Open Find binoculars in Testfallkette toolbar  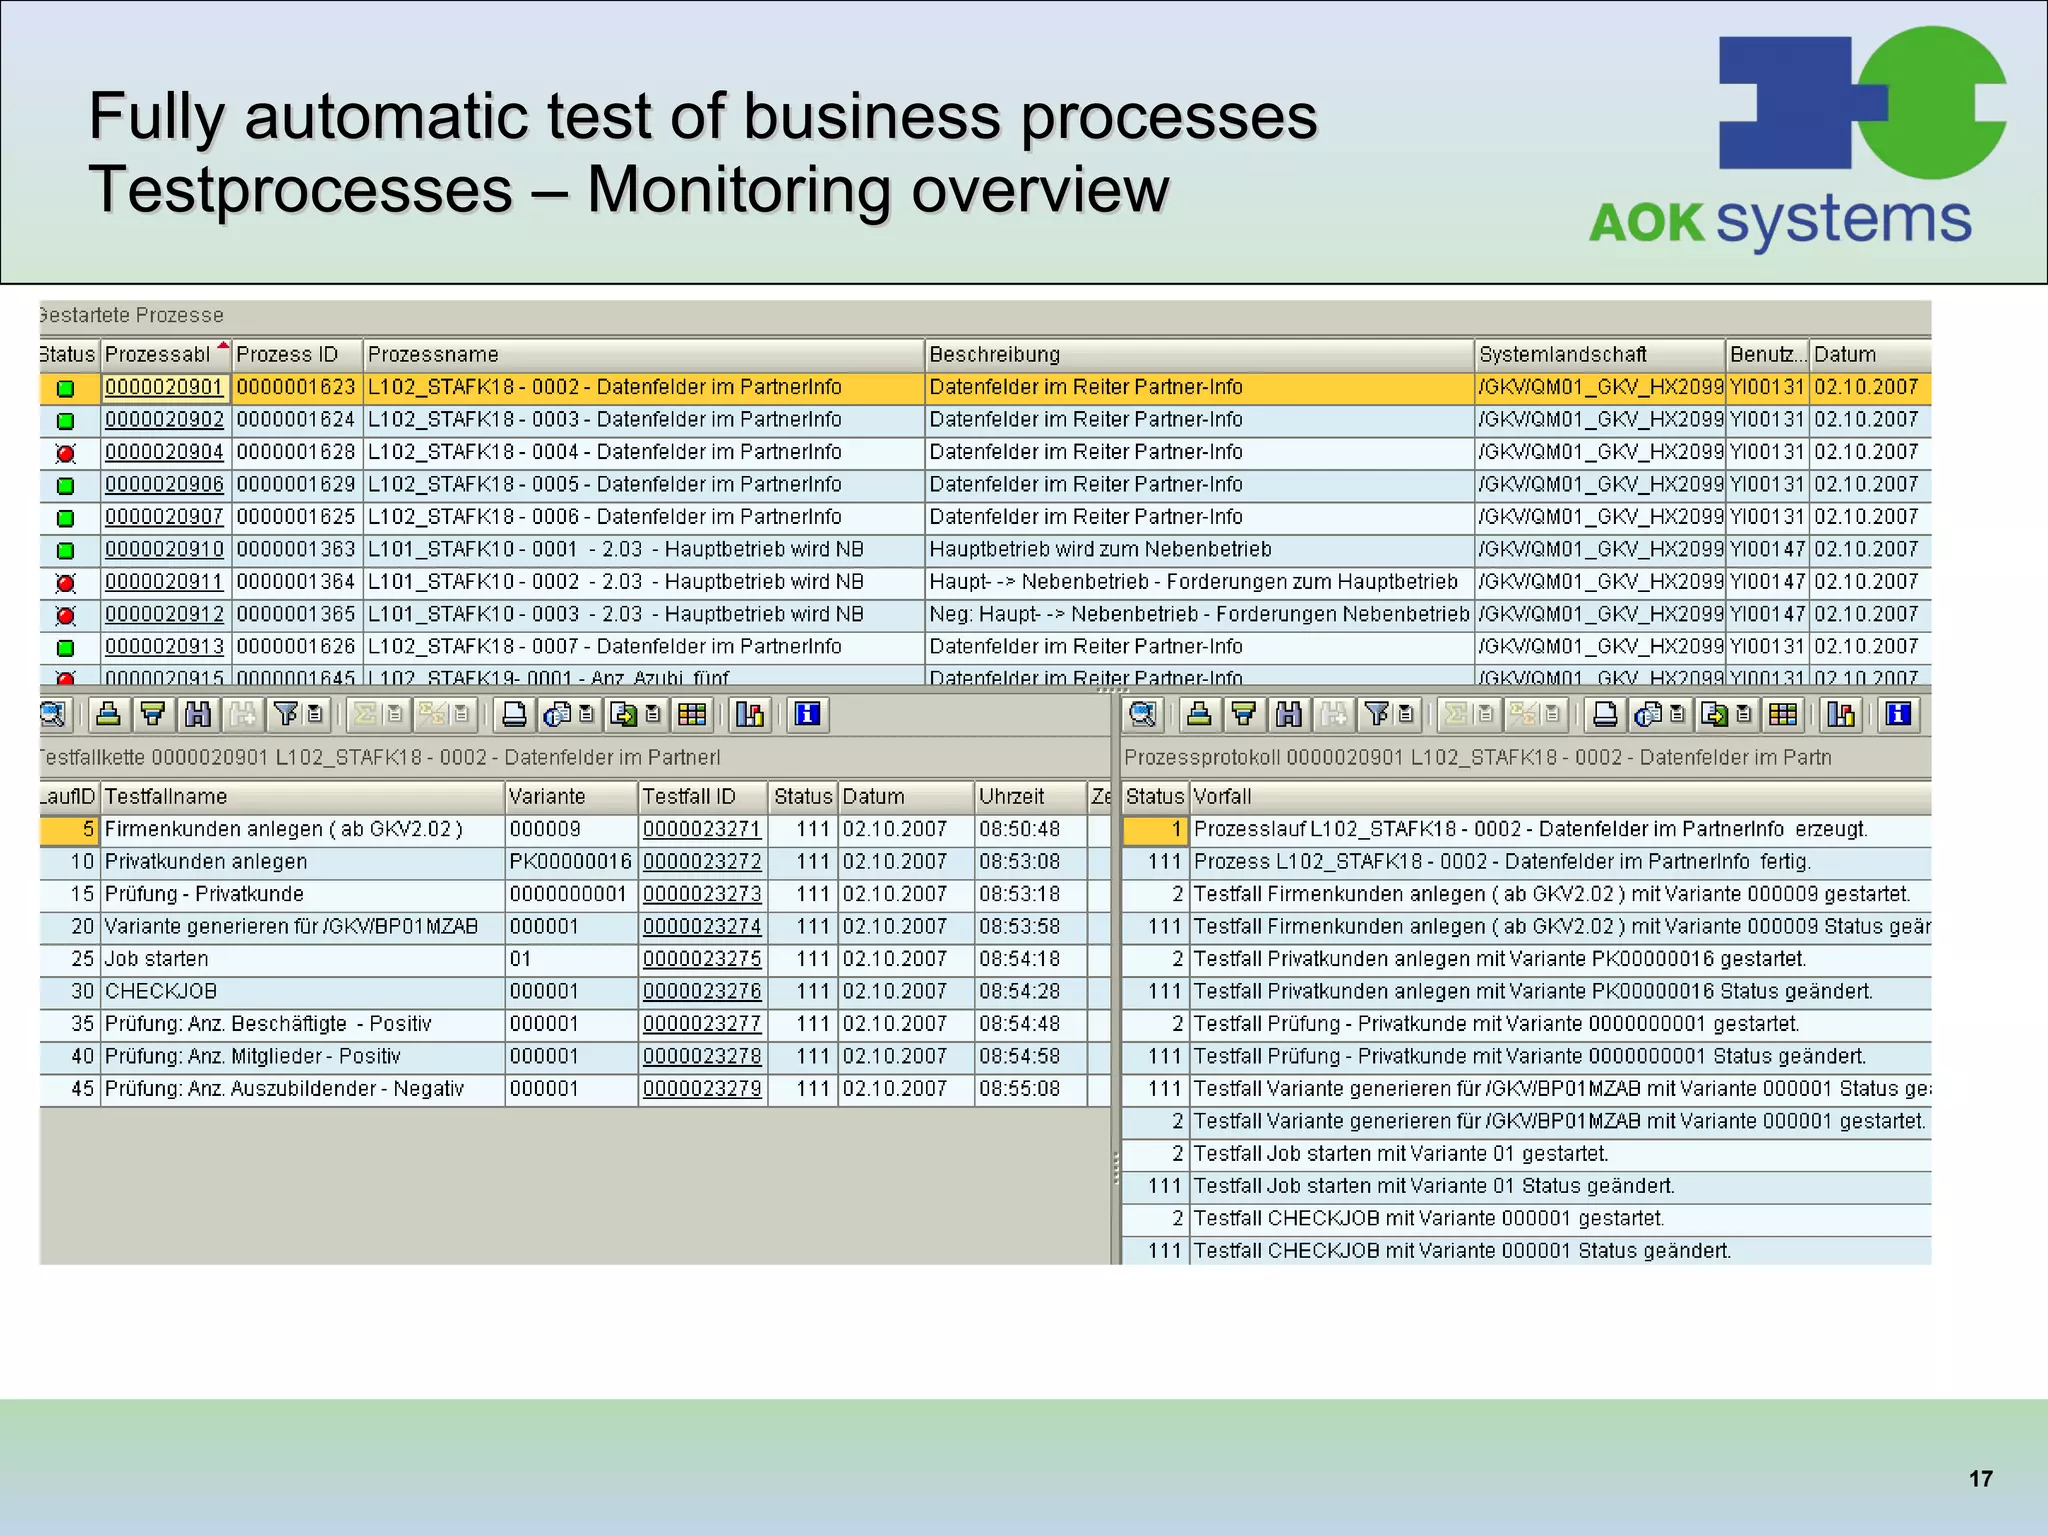point(198,714)
